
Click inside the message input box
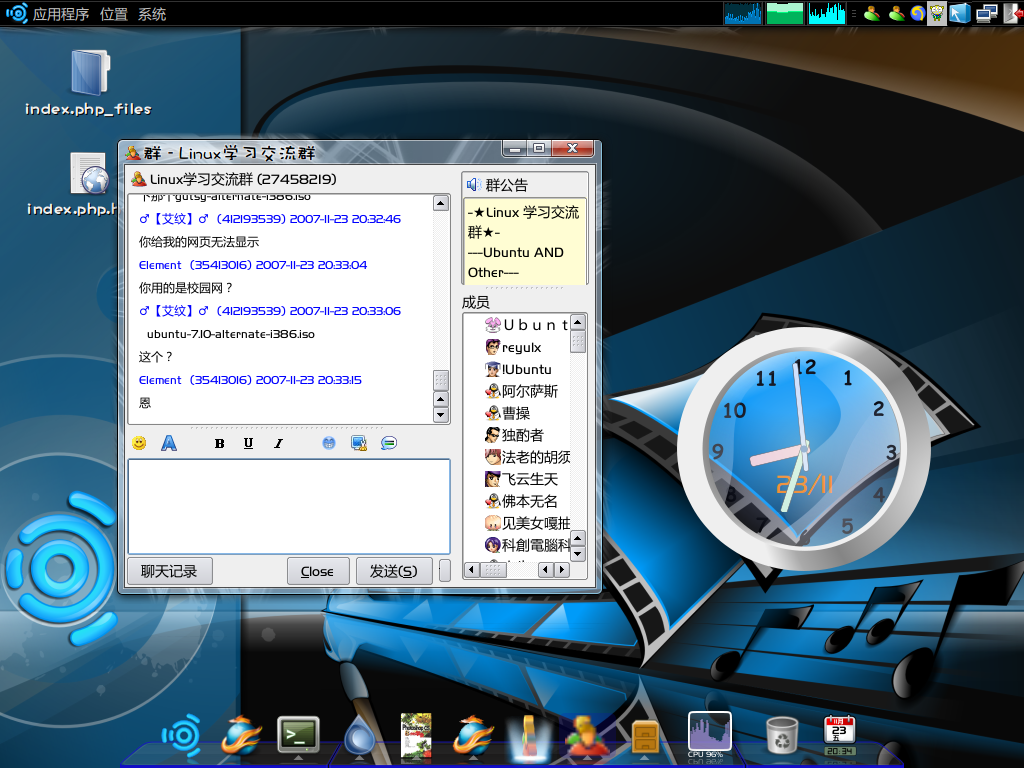coord(289,506)
